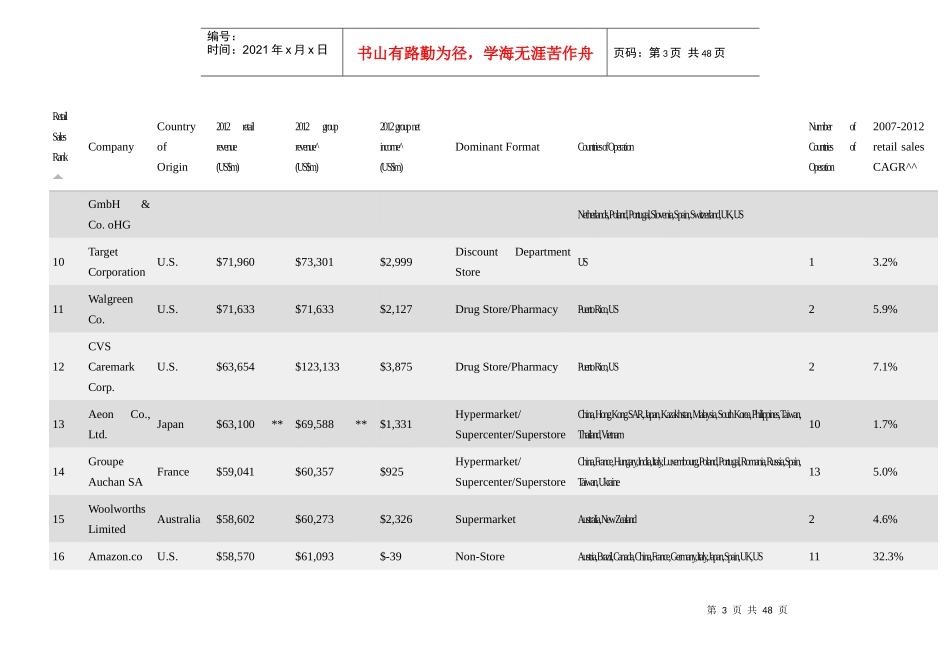This screenshot has height=672, width=950.
Task: Click the Walgreen Co. company cell
Action: 110,309
